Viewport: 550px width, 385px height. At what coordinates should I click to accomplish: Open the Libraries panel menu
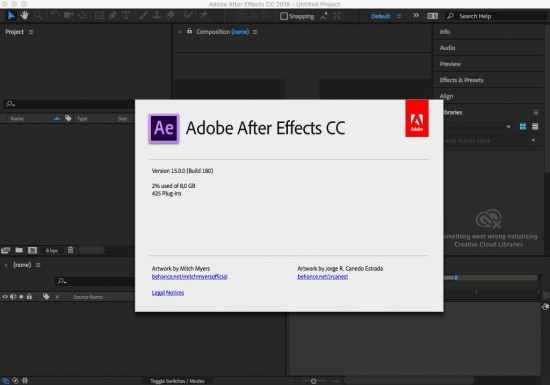pyautogui.click(x=536, y=113)
